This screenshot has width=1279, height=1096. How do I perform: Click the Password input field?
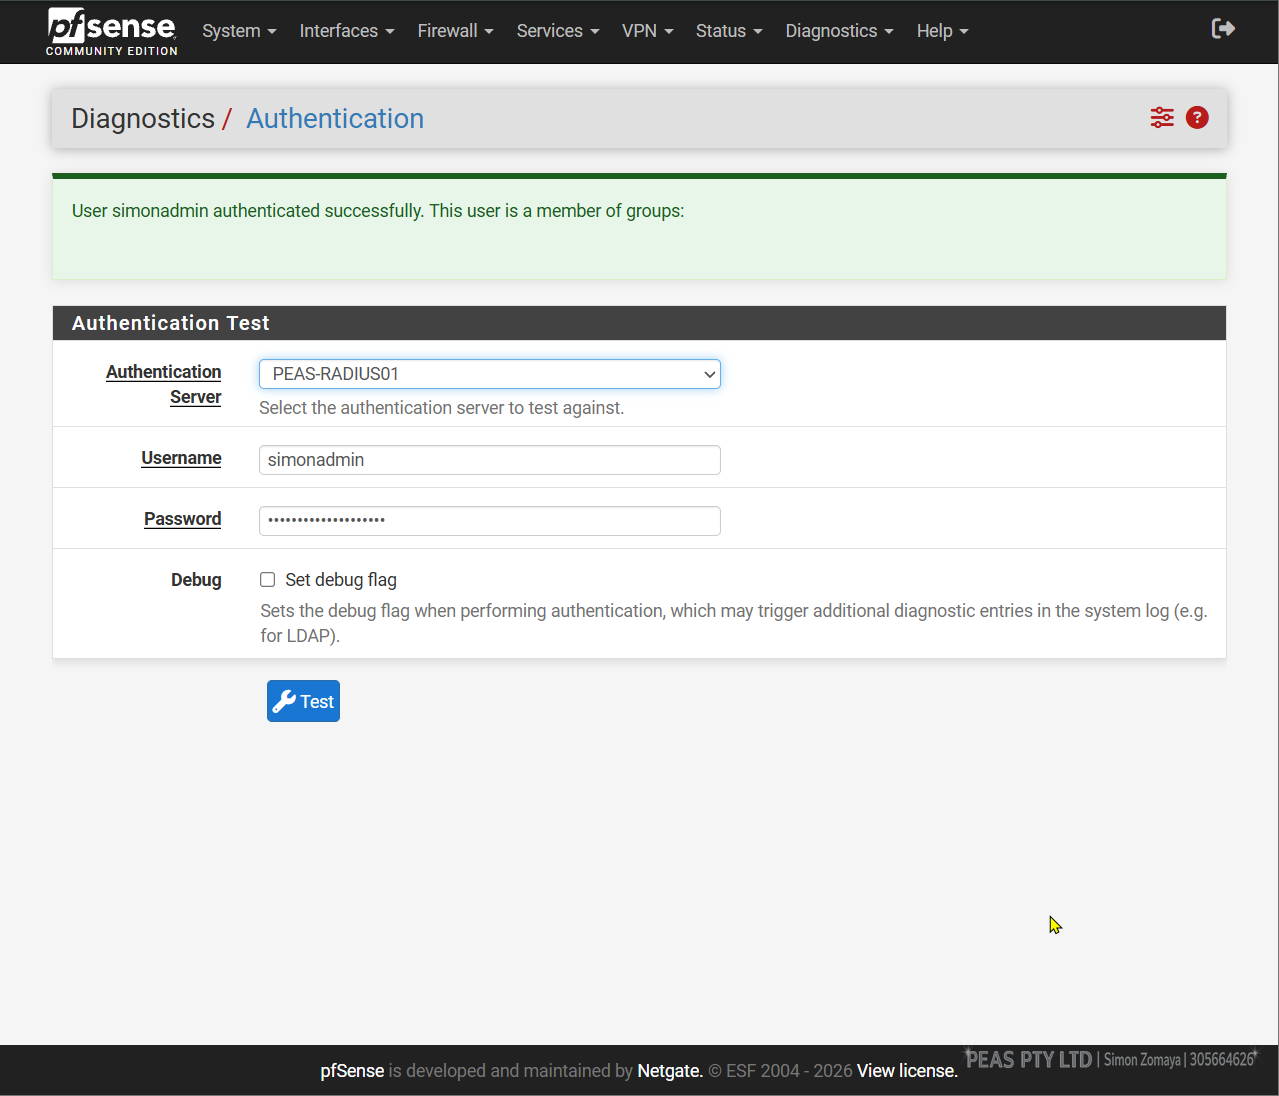pos(490,521)
